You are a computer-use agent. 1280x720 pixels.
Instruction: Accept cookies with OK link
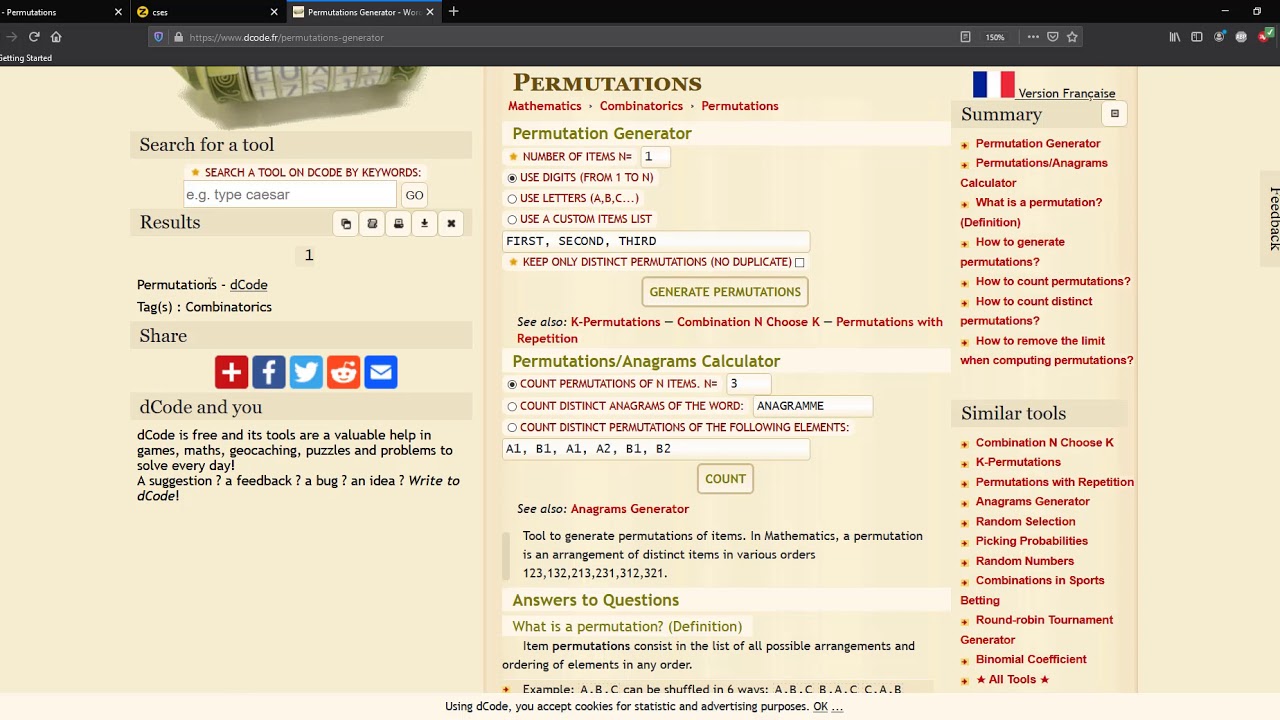click(820, 706)
